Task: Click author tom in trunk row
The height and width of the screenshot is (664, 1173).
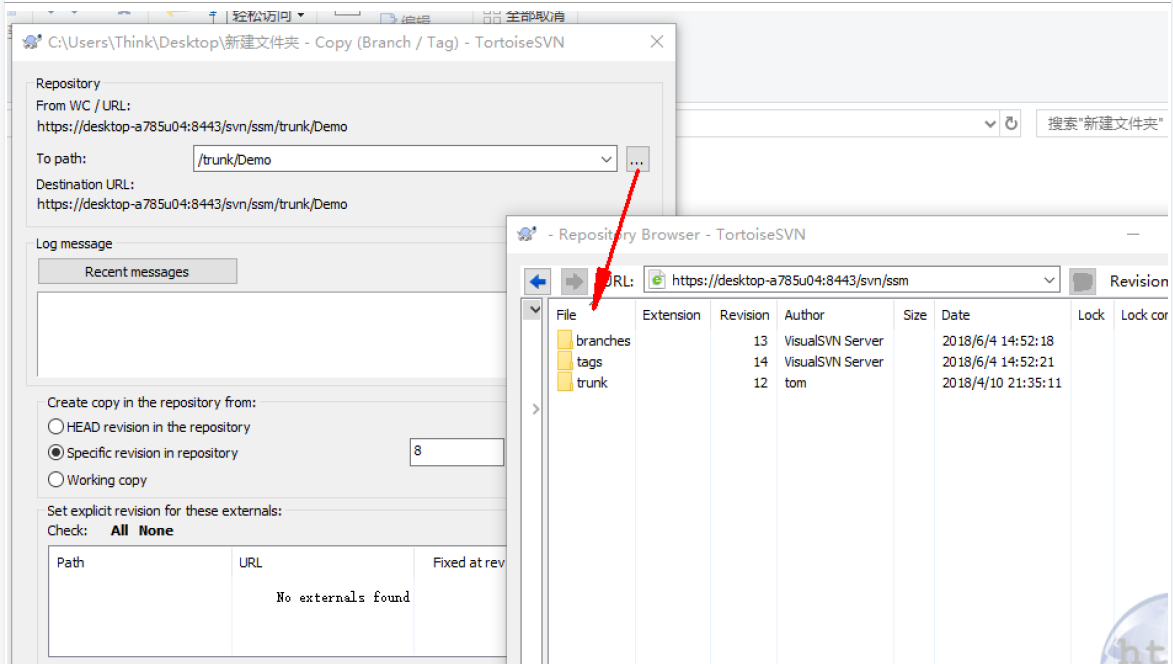Action: pos(795,382)
